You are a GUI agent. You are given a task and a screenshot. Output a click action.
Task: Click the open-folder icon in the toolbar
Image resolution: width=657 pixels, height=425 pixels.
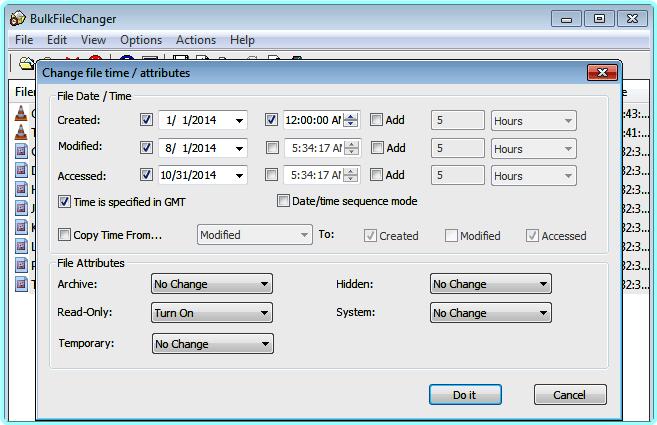(27, 63)
